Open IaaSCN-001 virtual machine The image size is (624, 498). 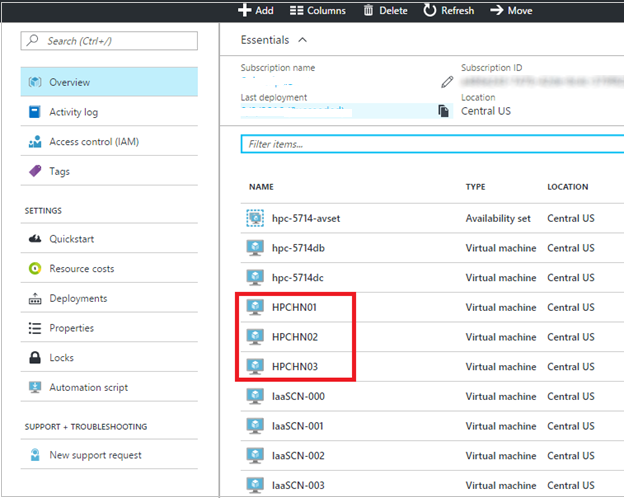298,426
